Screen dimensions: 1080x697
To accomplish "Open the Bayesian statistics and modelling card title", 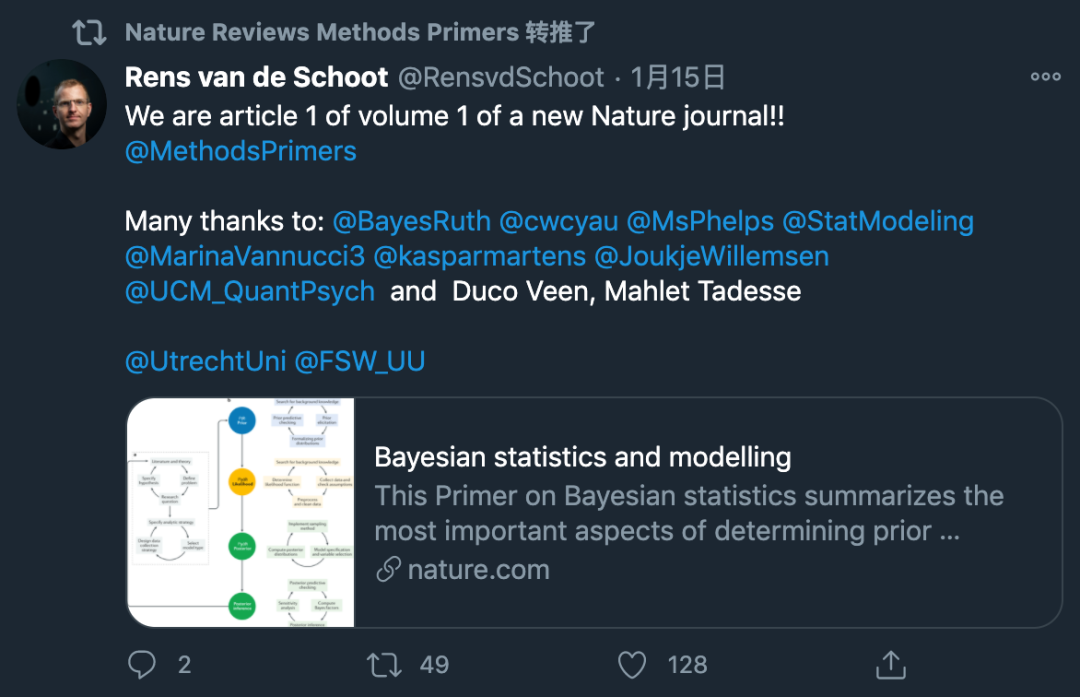I will [x=582, y=458].
